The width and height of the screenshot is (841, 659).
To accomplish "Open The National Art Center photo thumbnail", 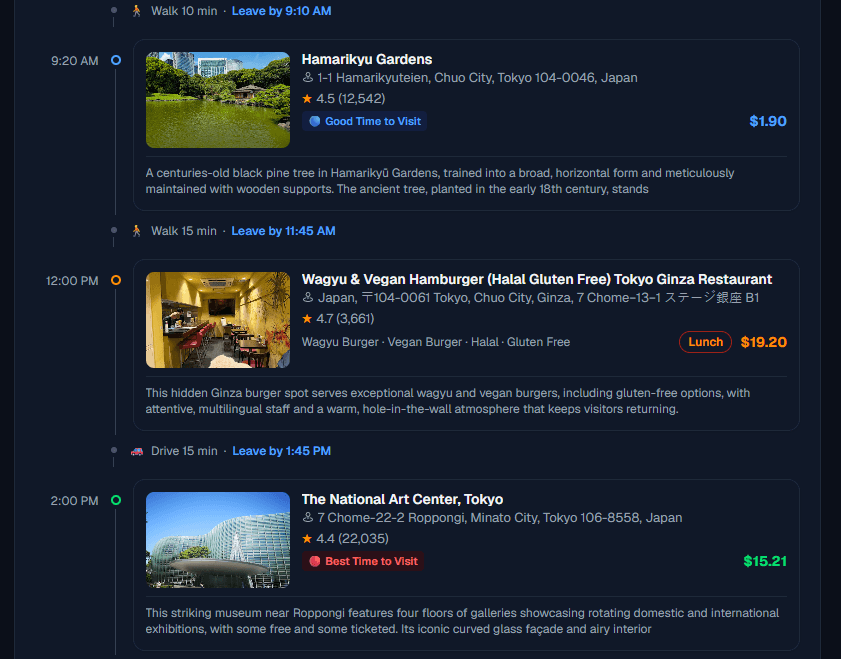I will (x=218, y=540).
